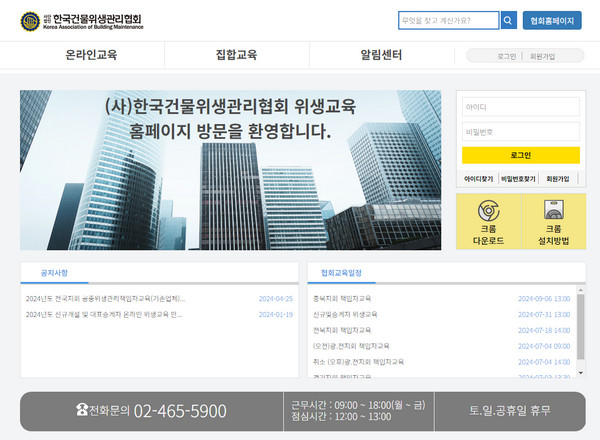Click the phone number 02-465-5900
Viewport: 600px width, 440px height.
[180, 411]
